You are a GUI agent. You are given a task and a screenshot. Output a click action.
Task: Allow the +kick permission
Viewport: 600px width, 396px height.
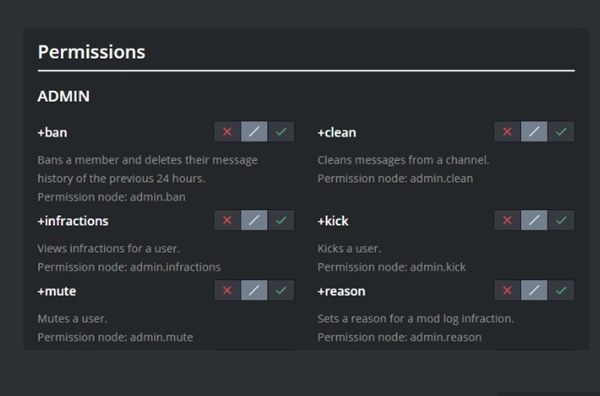tap(561, 220)
